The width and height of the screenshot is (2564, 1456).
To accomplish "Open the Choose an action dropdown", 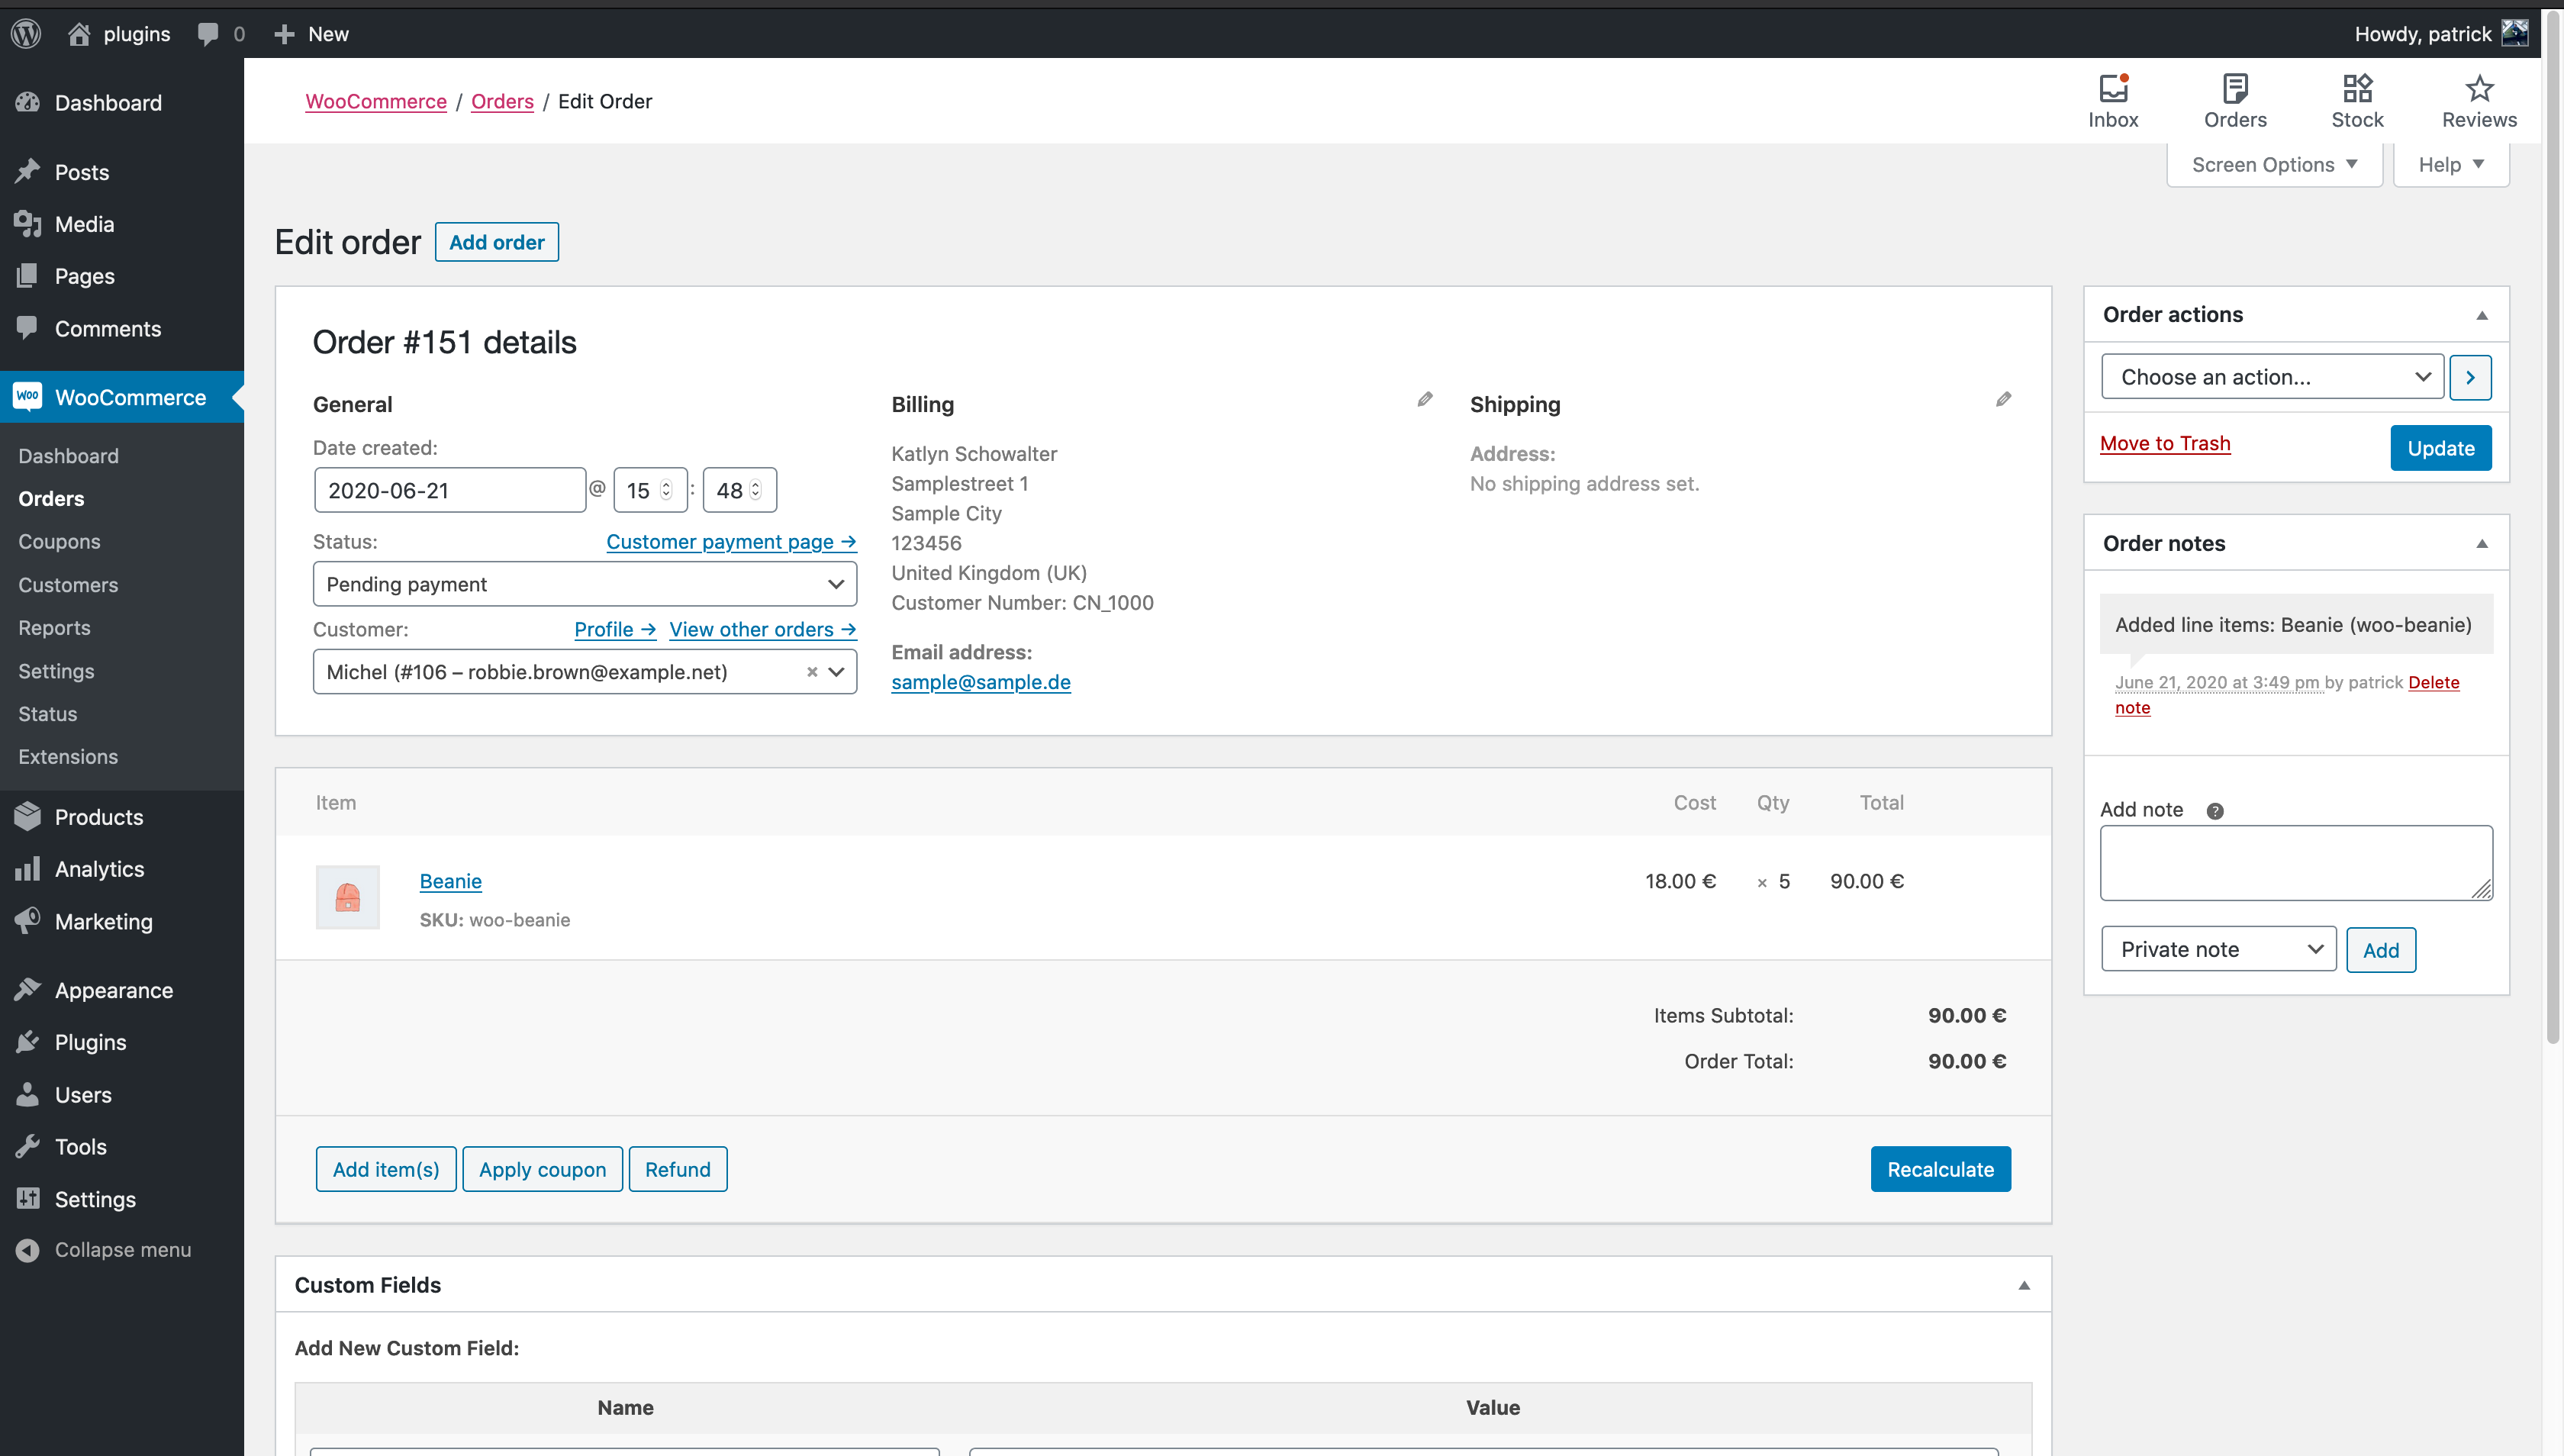I will (x=2272, y=377).
